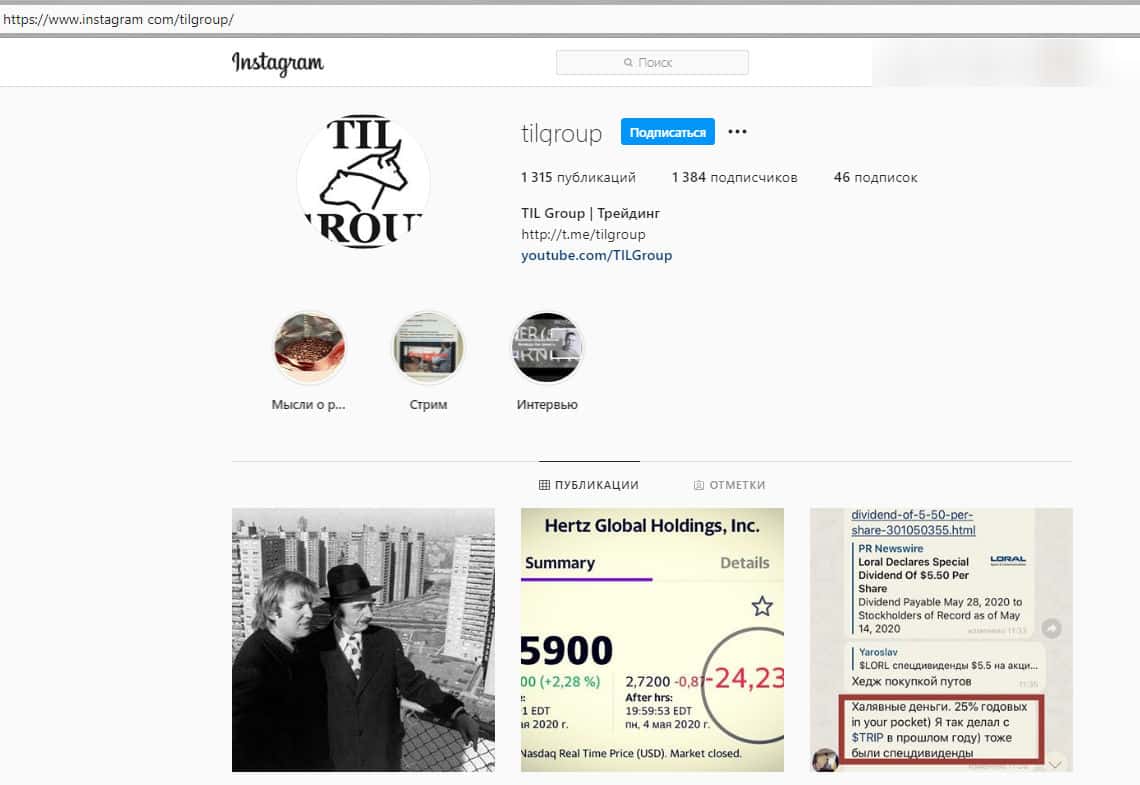
Task: Switch to the ПУБЛИКАЦИИ tab
Action: [x=589, y=485]
